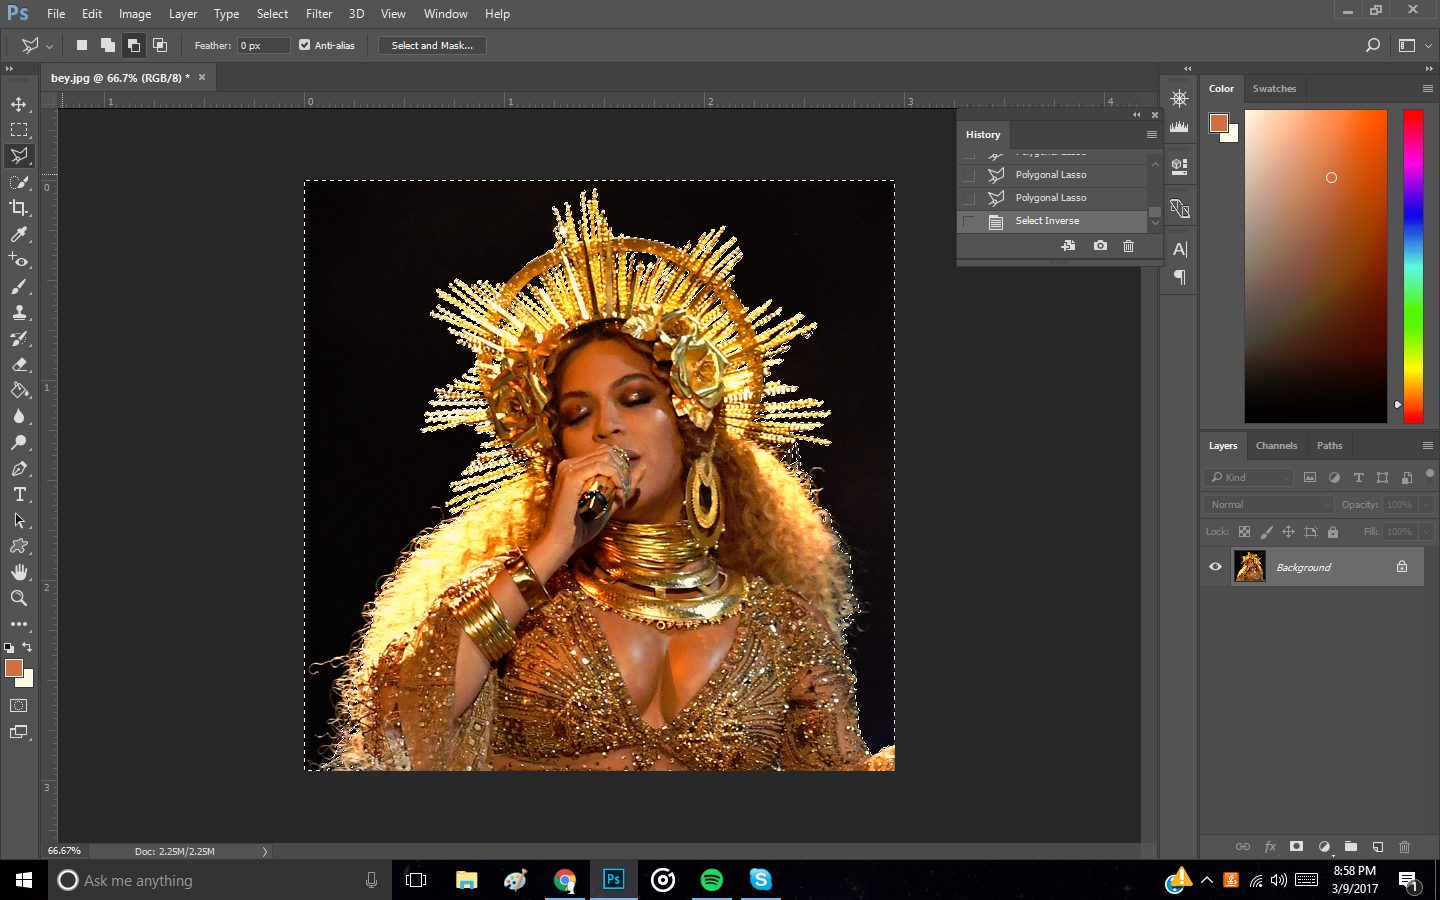Viewport: 1440px width, 900px height.
Task: Select the Eyedropper tool
Action: [x=19, y=234]
